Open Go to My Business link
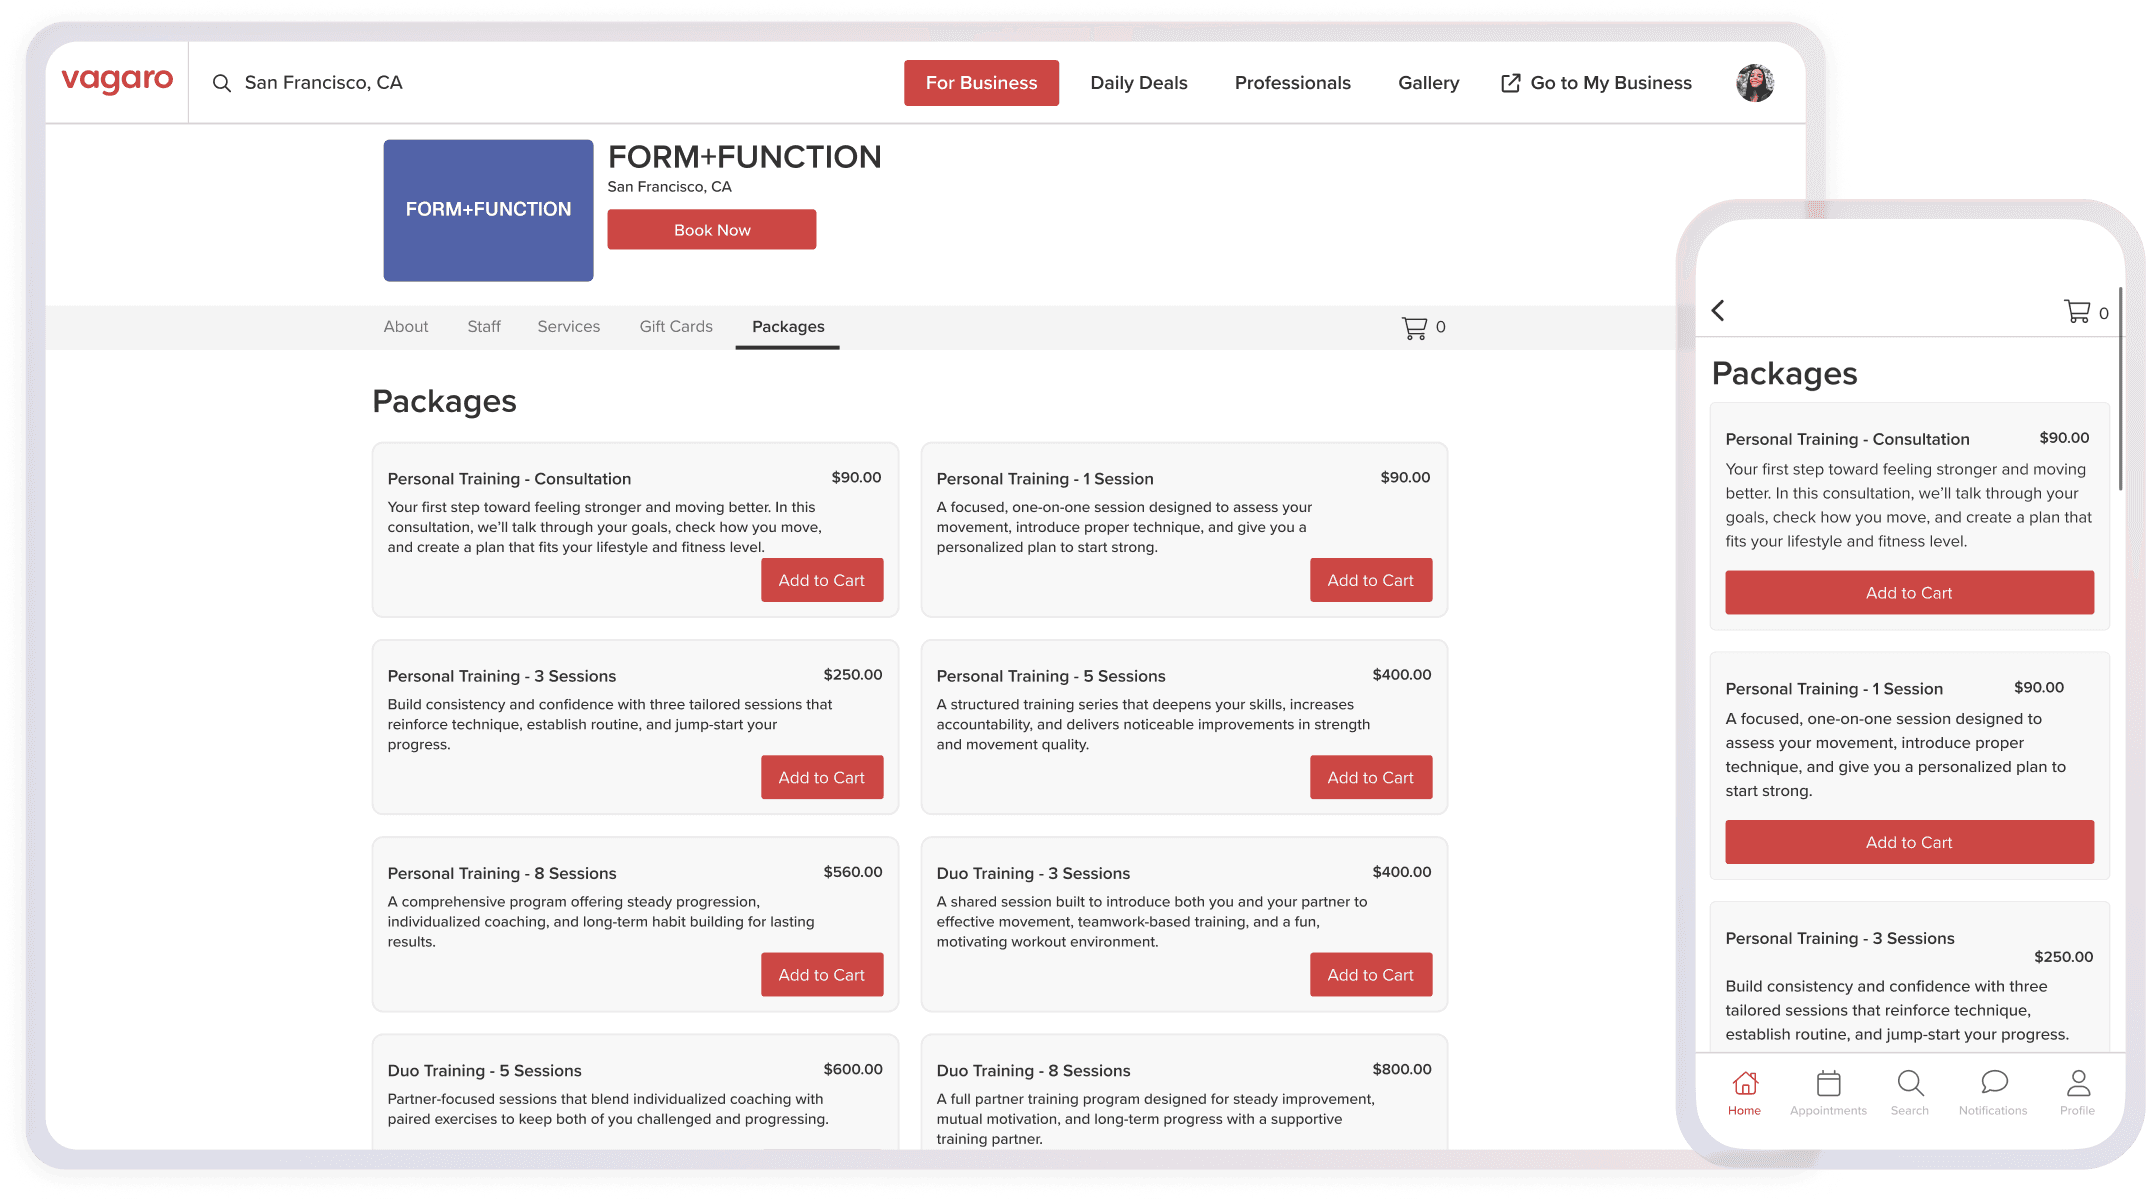 tap(1597, 83)
